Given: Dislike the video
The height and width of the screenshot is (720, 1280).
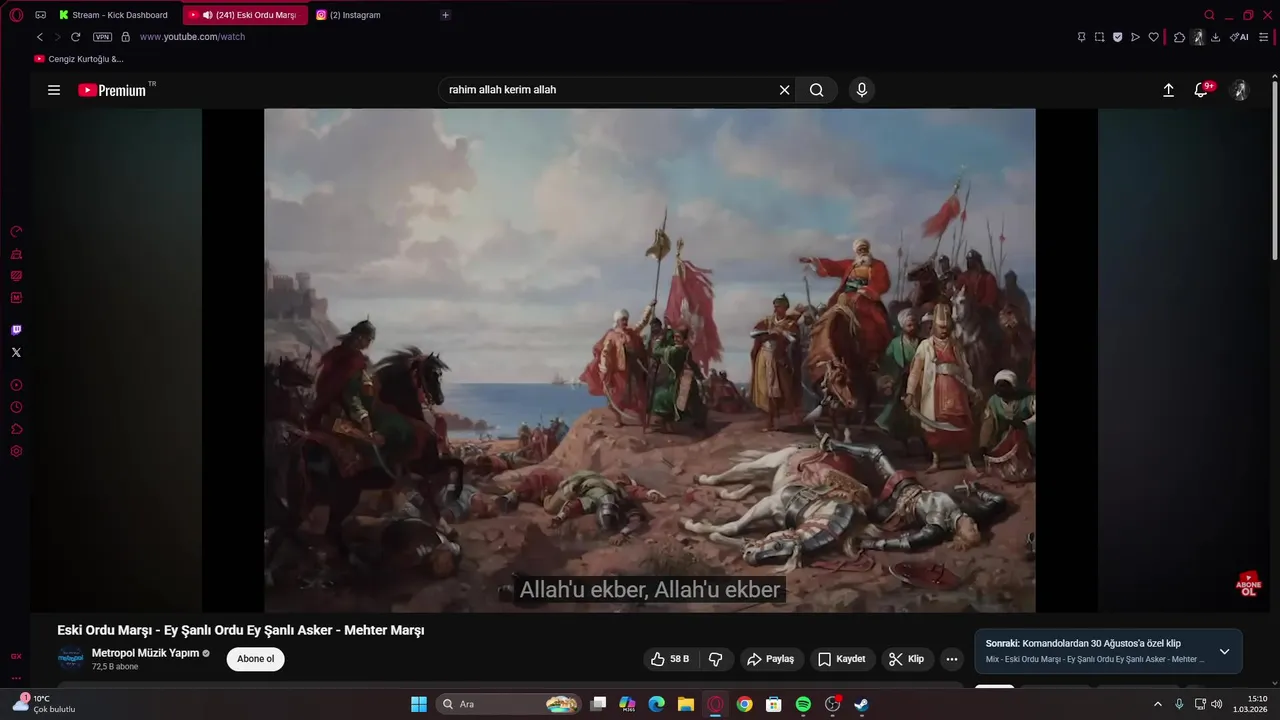Looking at the screenshot, I should click(x=716, y=659).
